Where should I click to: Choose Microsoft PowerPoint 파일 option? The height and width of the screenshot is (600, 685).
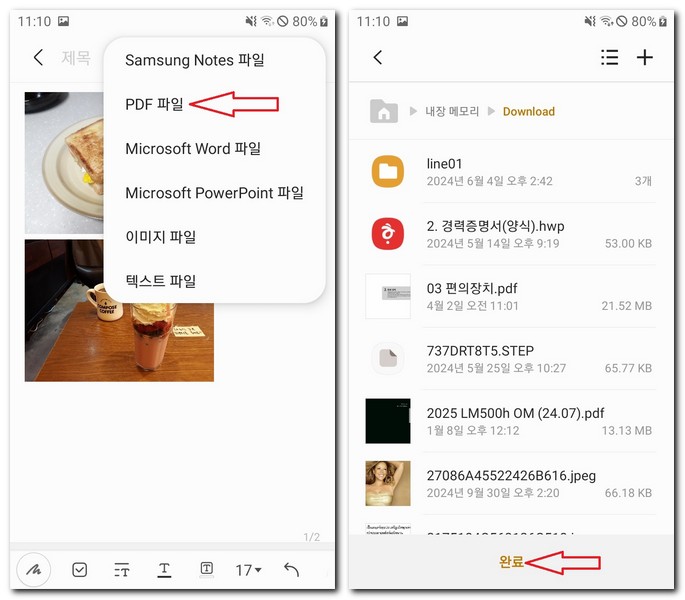pos(214,193)
